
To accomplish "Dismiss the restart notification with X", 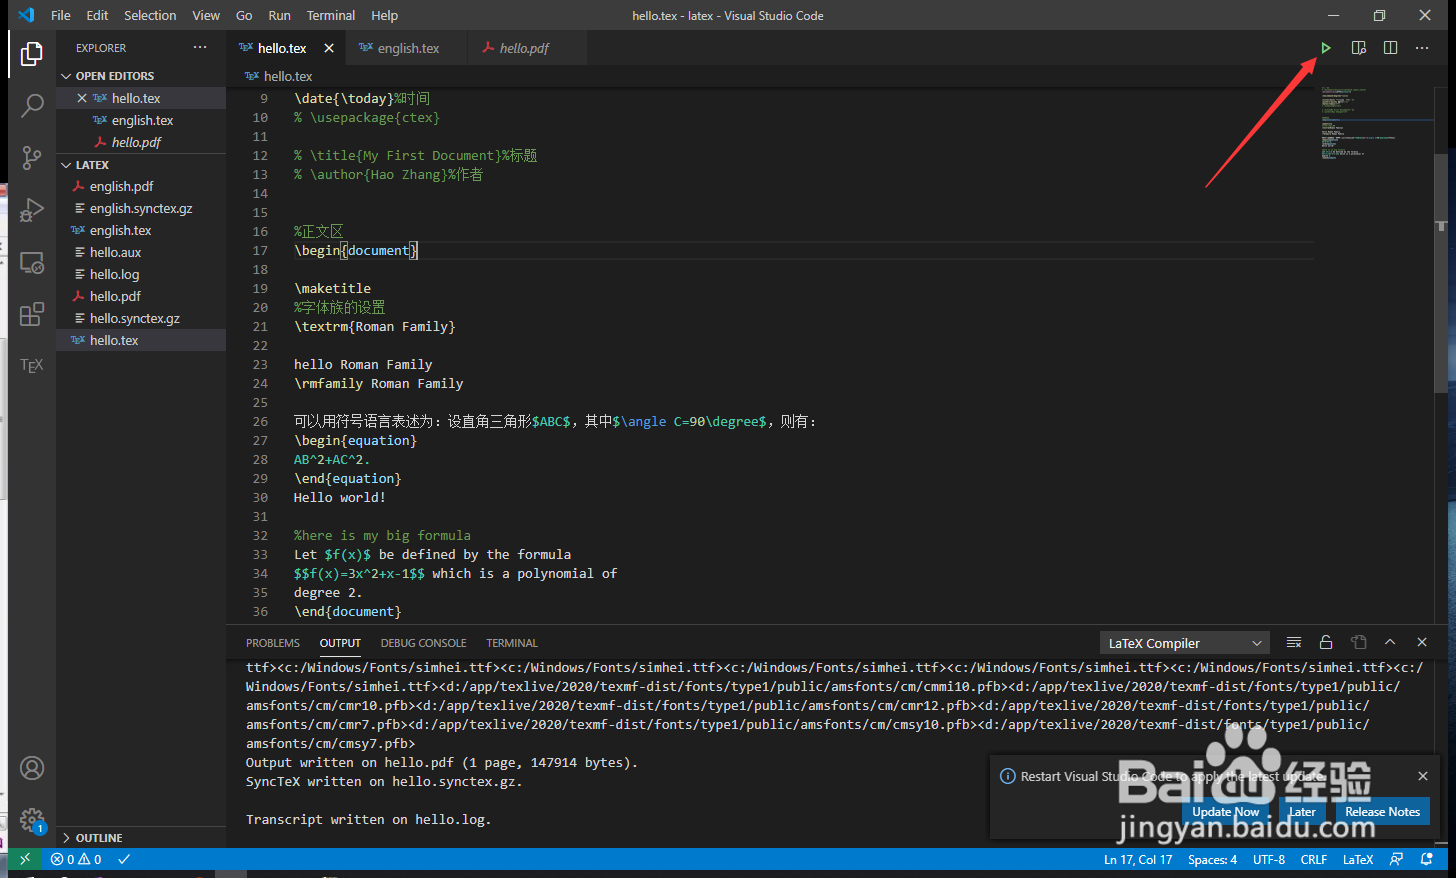I will [1423, 776].
